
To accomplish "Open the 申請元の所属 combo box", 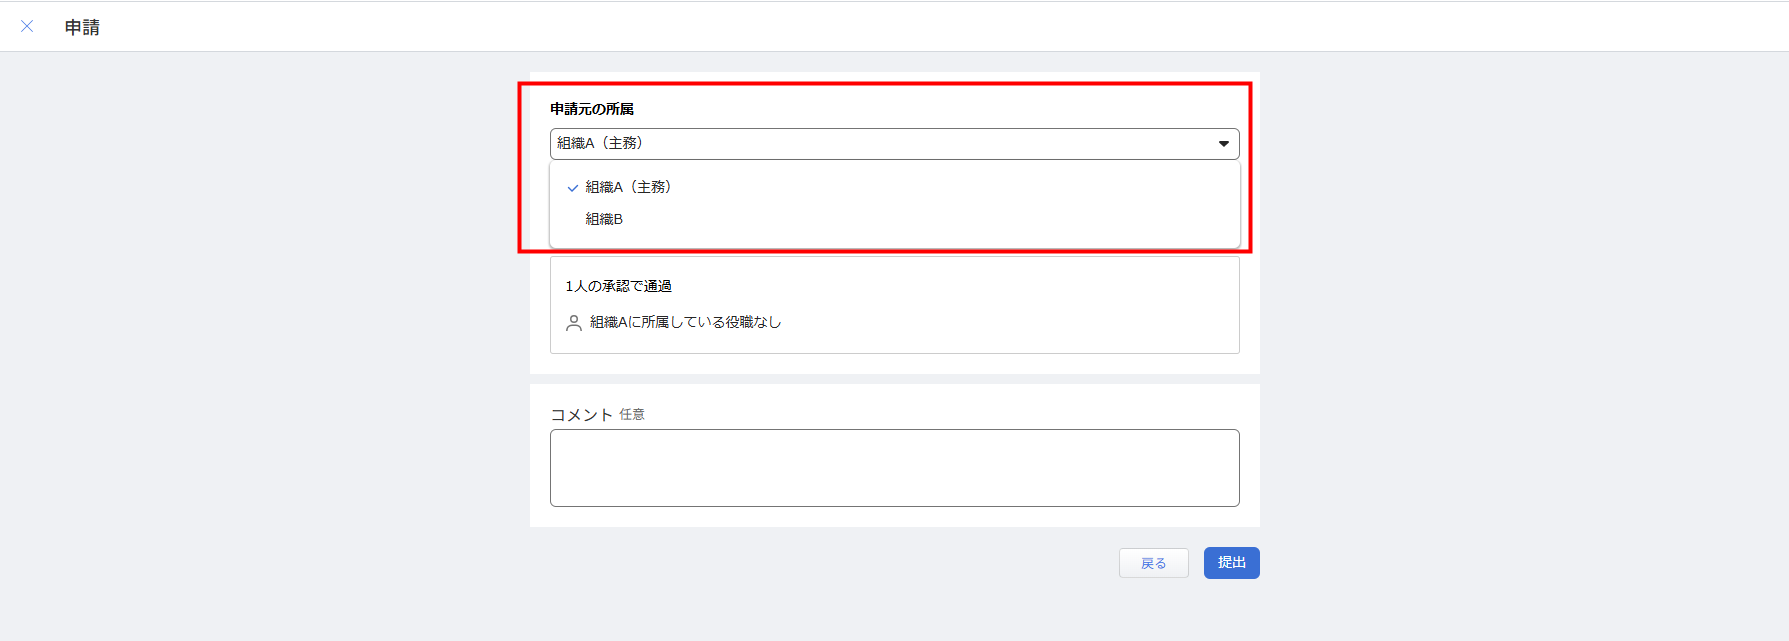I will point(880,144).
